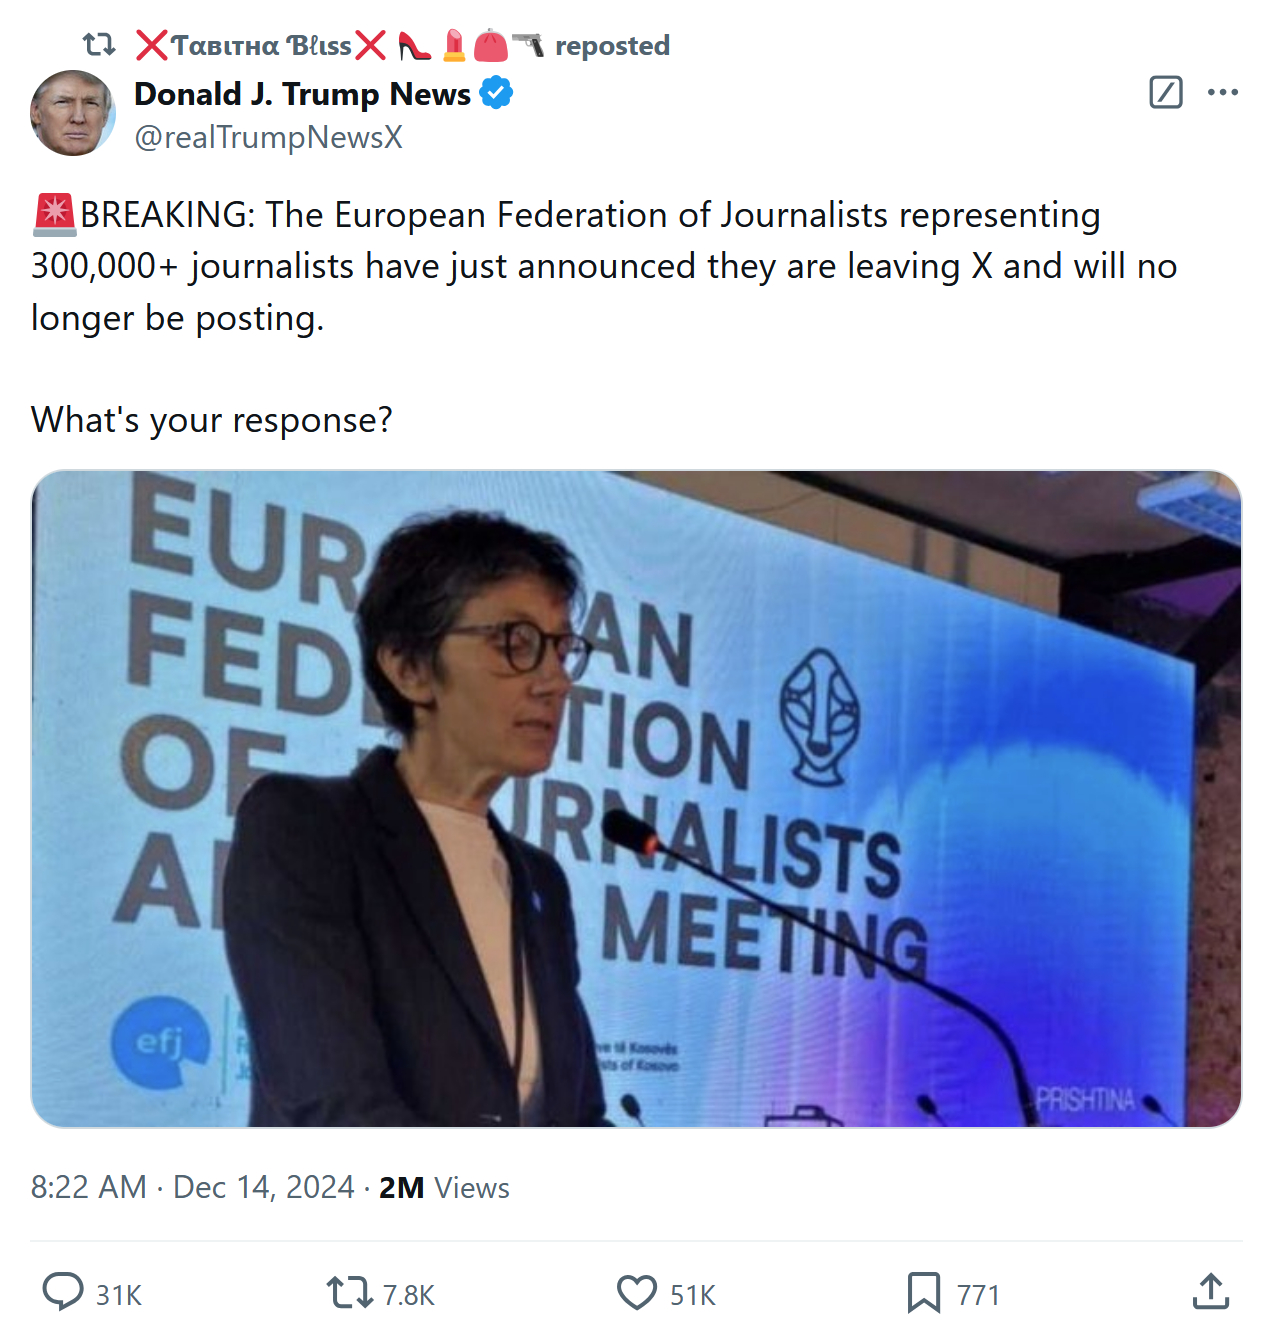This screenshot has height=1334, width=1276.
Task: Open the repost menu below the photo
Action: tap(349, 1292)
